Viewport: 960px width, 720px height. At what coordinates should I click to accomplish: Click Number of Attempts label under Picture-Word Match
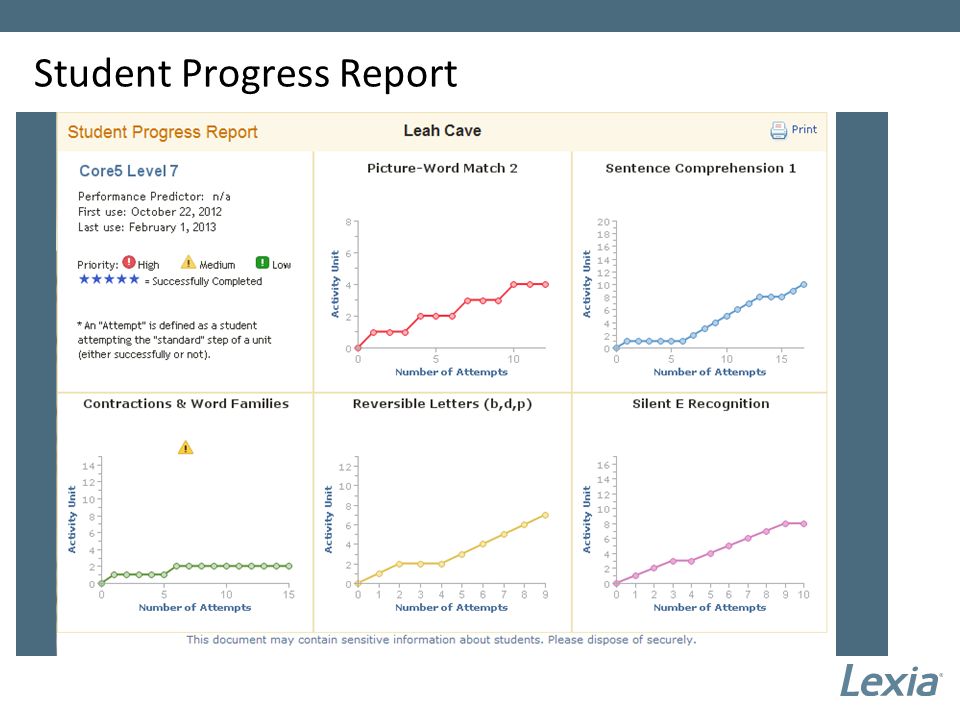point(451,372)
